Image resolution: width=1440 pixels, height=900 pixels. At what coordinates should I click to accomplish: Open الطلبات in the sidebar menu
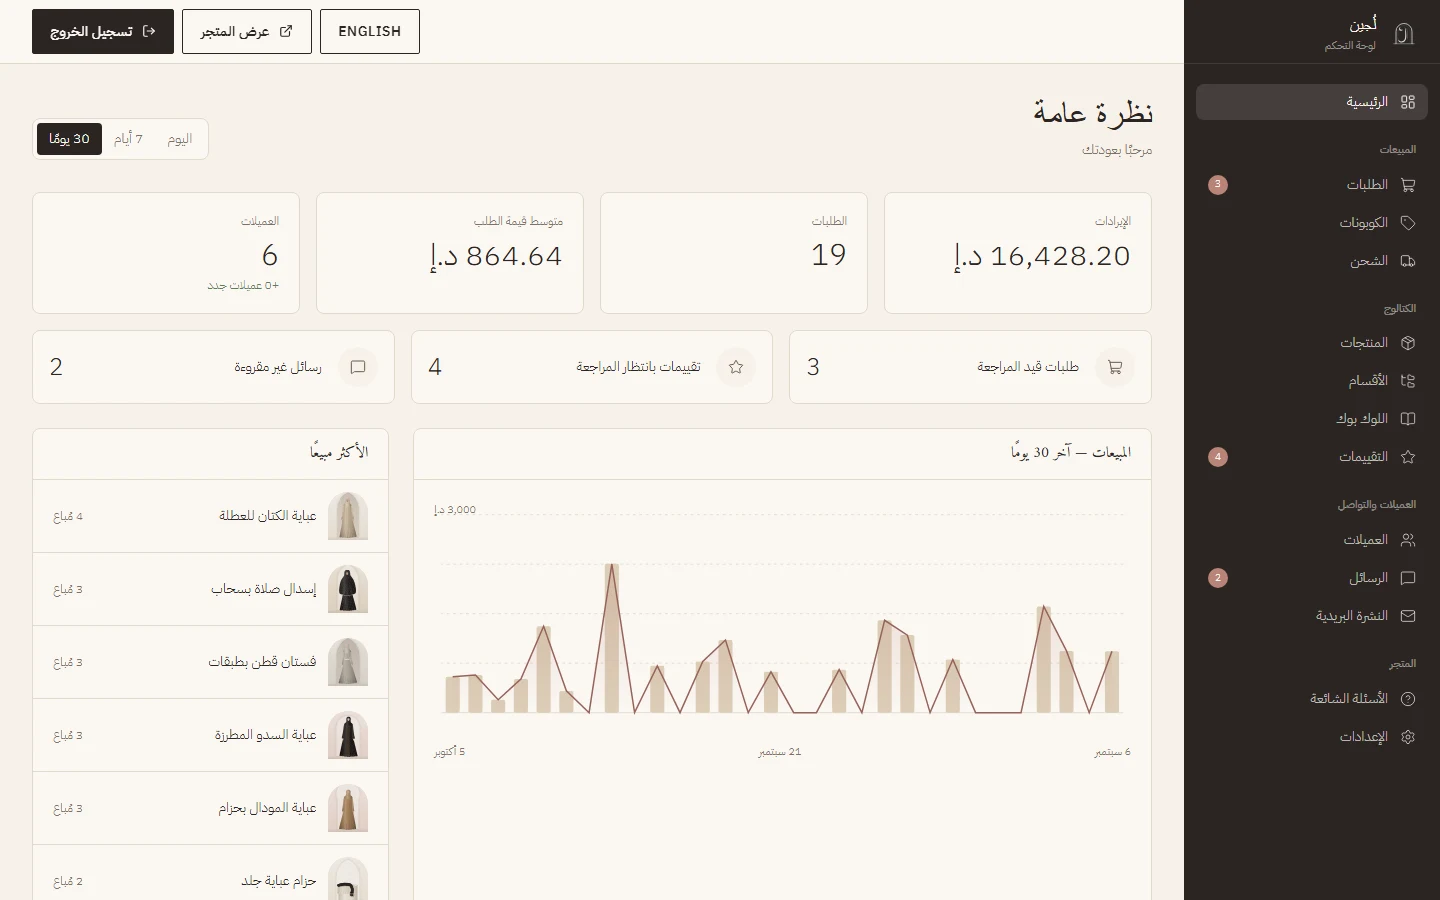[x=1312, y=185]
